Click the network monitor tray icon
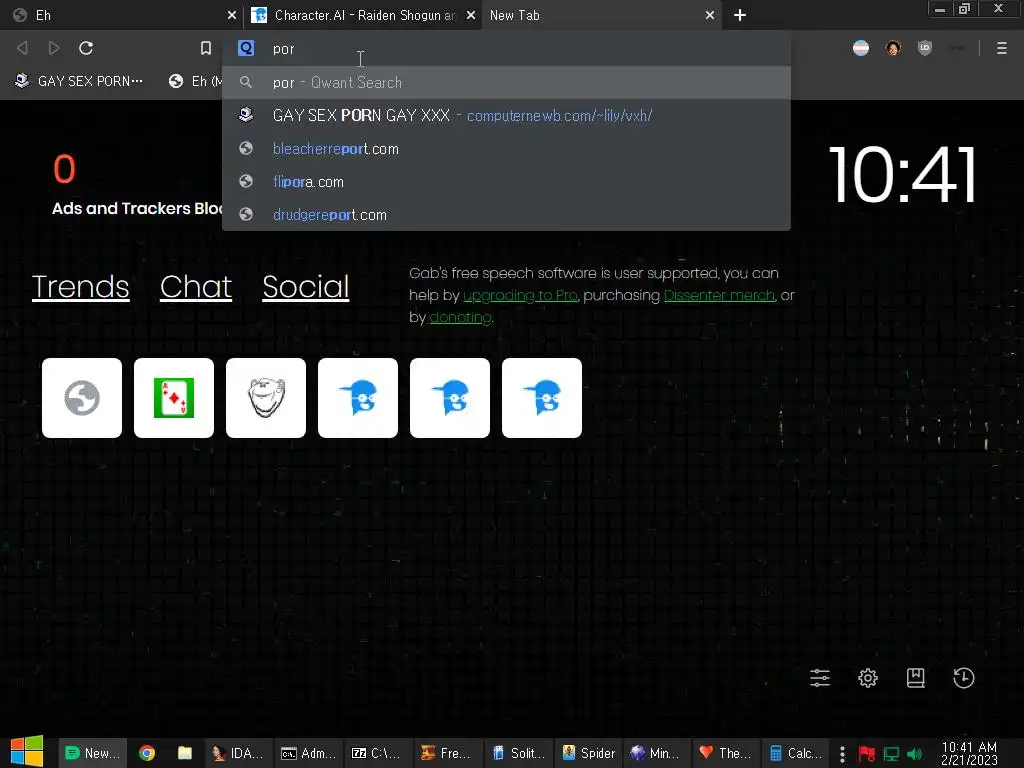 coord(891,754)
